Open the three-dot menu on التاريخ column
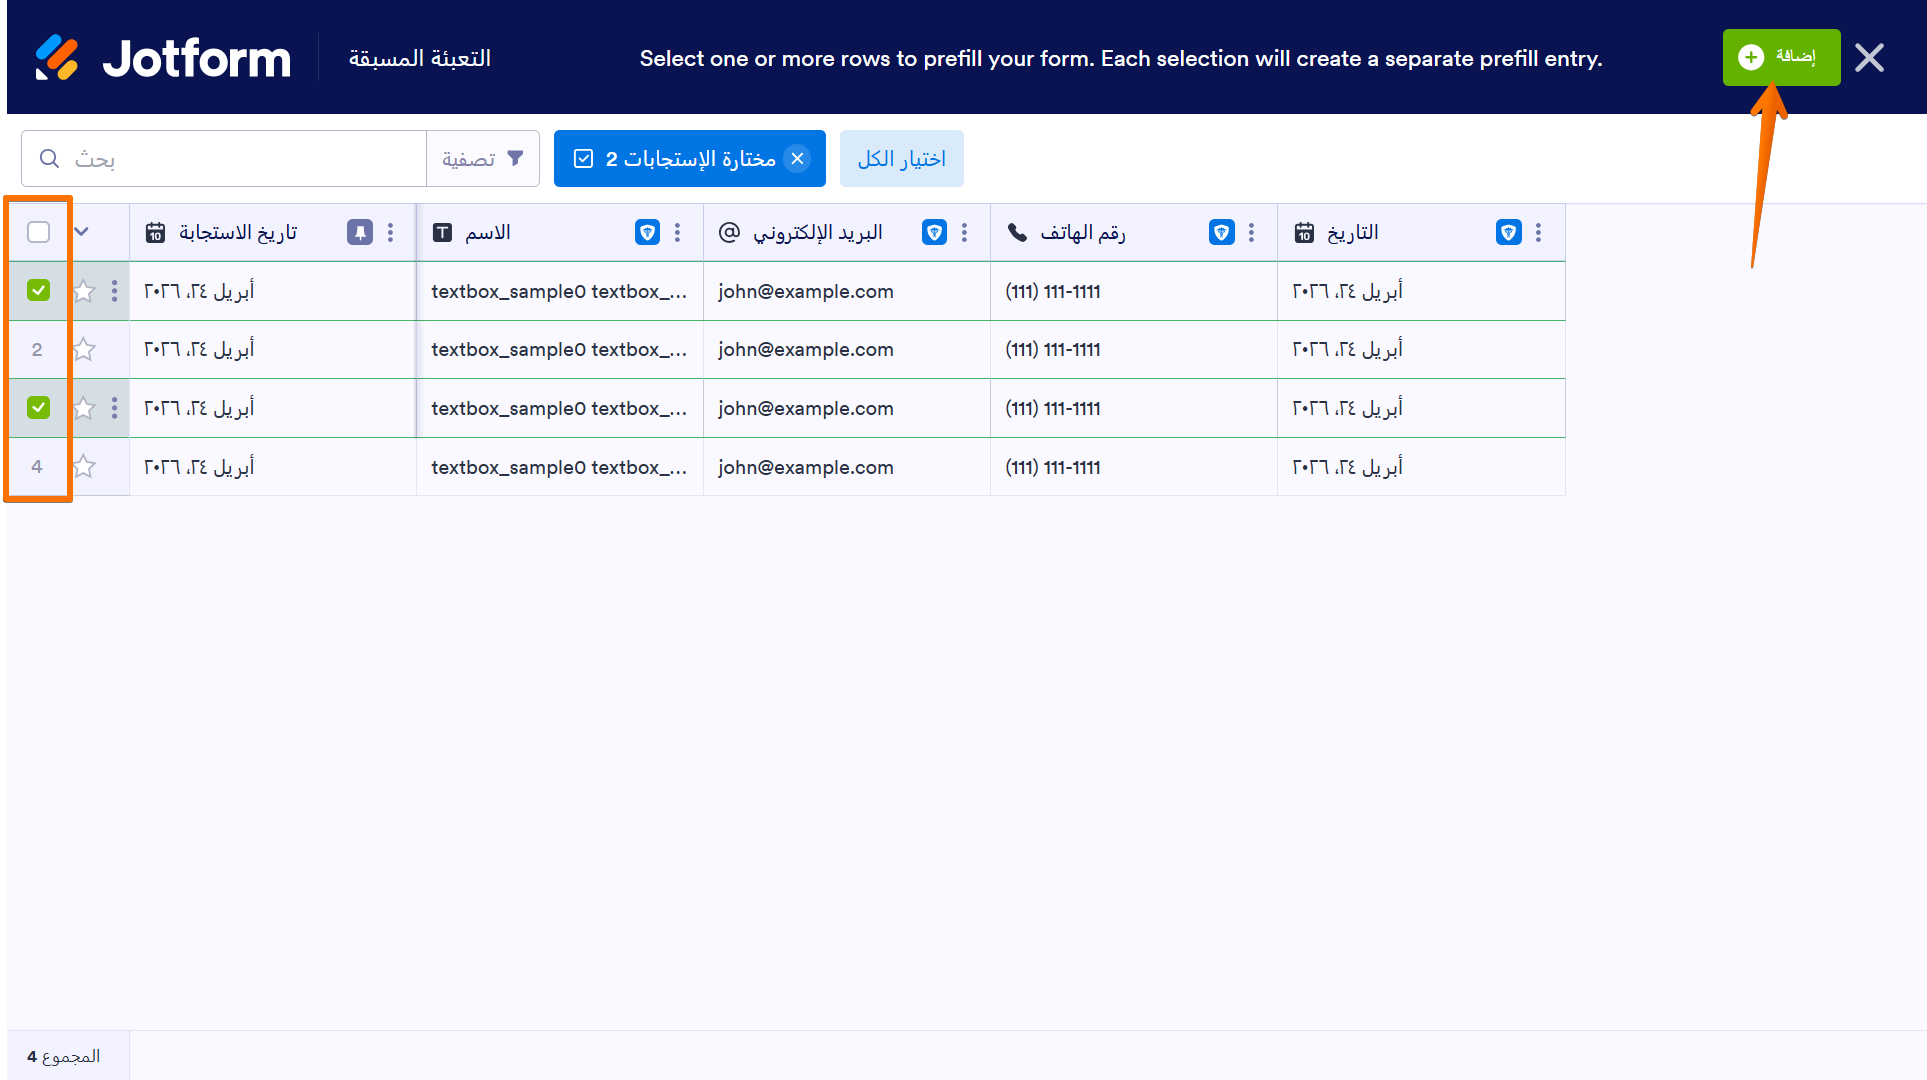The image size is (1927, 1080). click(1539, 232)
